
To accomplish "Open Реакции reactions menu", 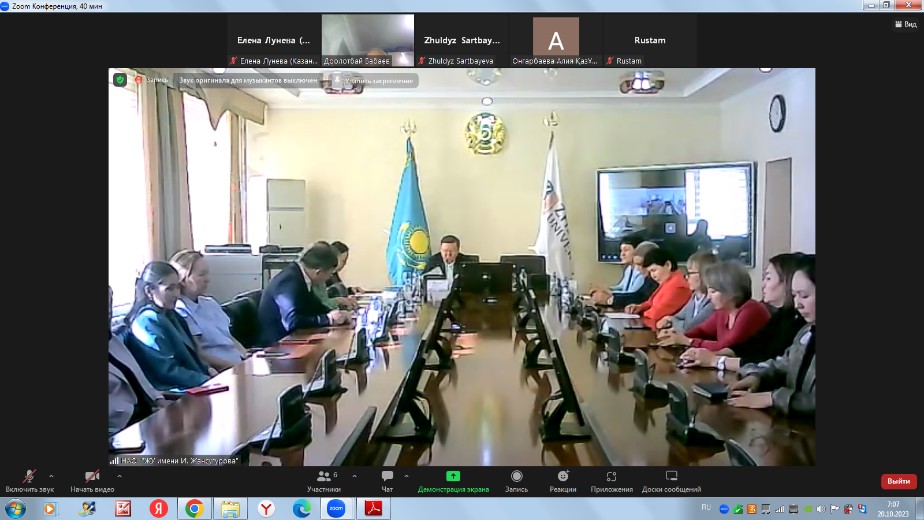I will coord(563,480).
